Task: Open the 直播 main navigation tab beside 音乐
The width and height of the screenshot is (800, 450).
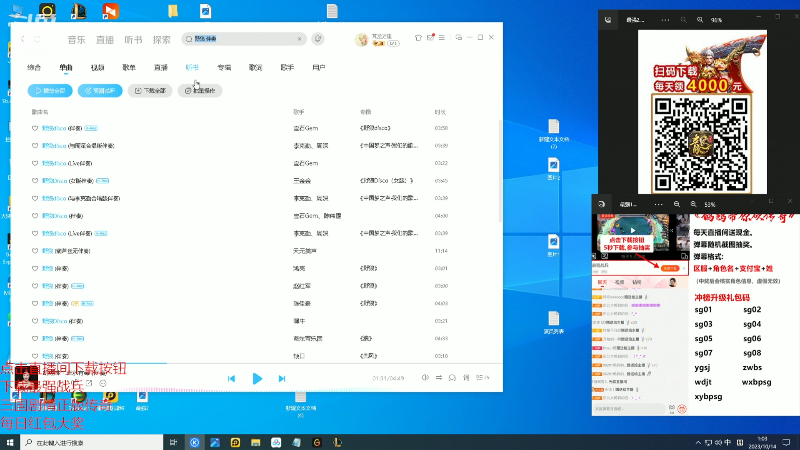Action: coord(105,39)
